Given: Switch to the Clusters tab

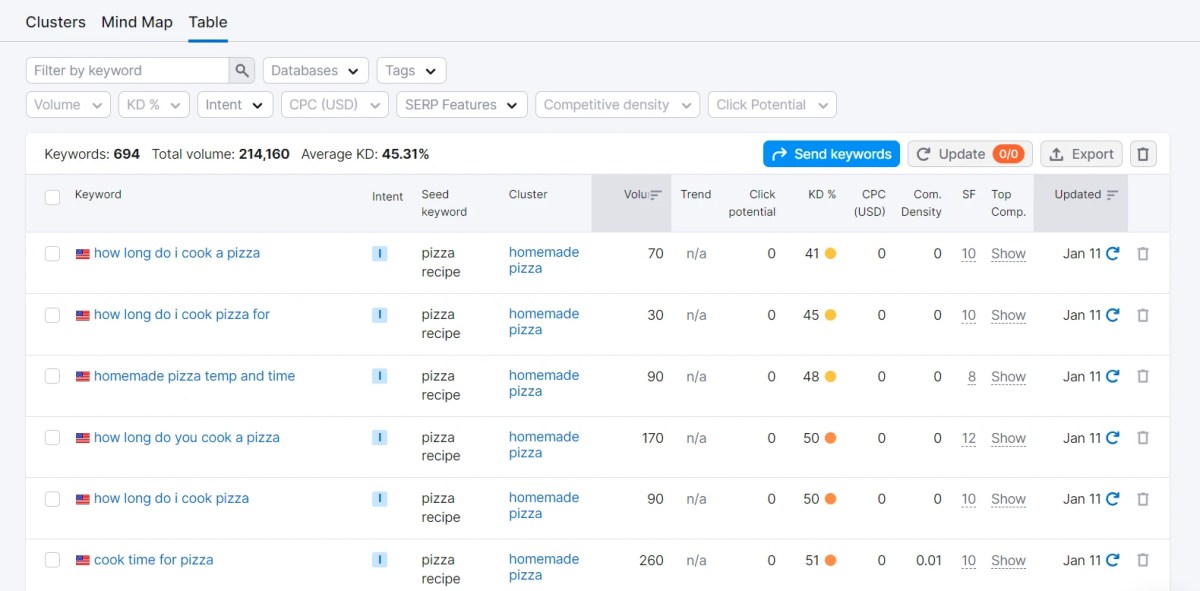Looking at the screenshot, I should coord(56,22).
